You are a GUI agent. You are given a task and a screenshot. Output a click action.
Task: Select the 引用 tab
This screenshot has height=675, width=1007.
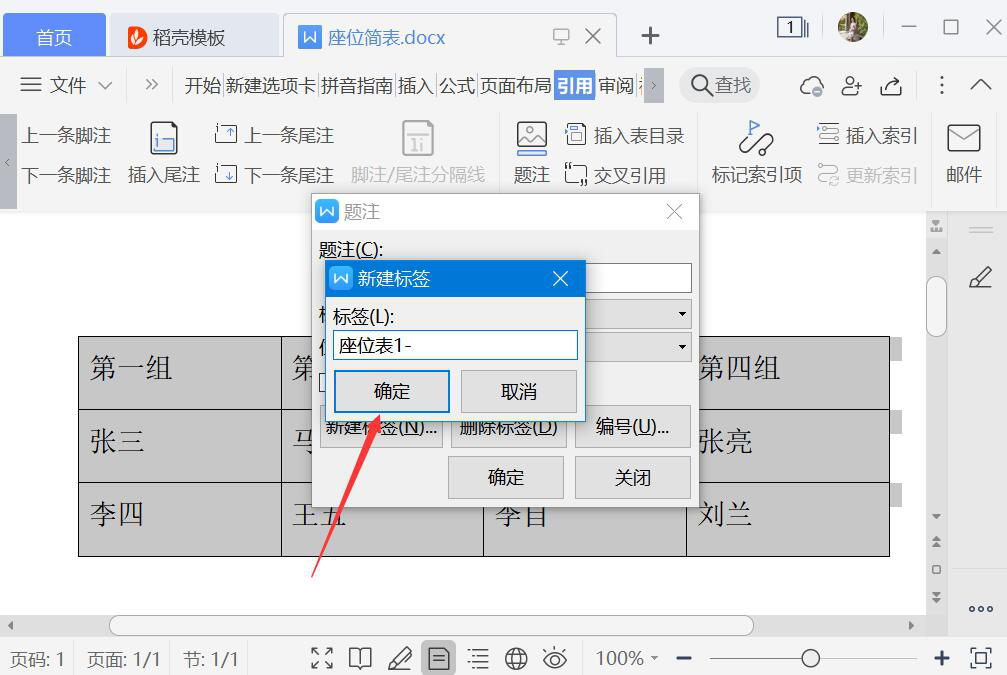pos(575,85)
